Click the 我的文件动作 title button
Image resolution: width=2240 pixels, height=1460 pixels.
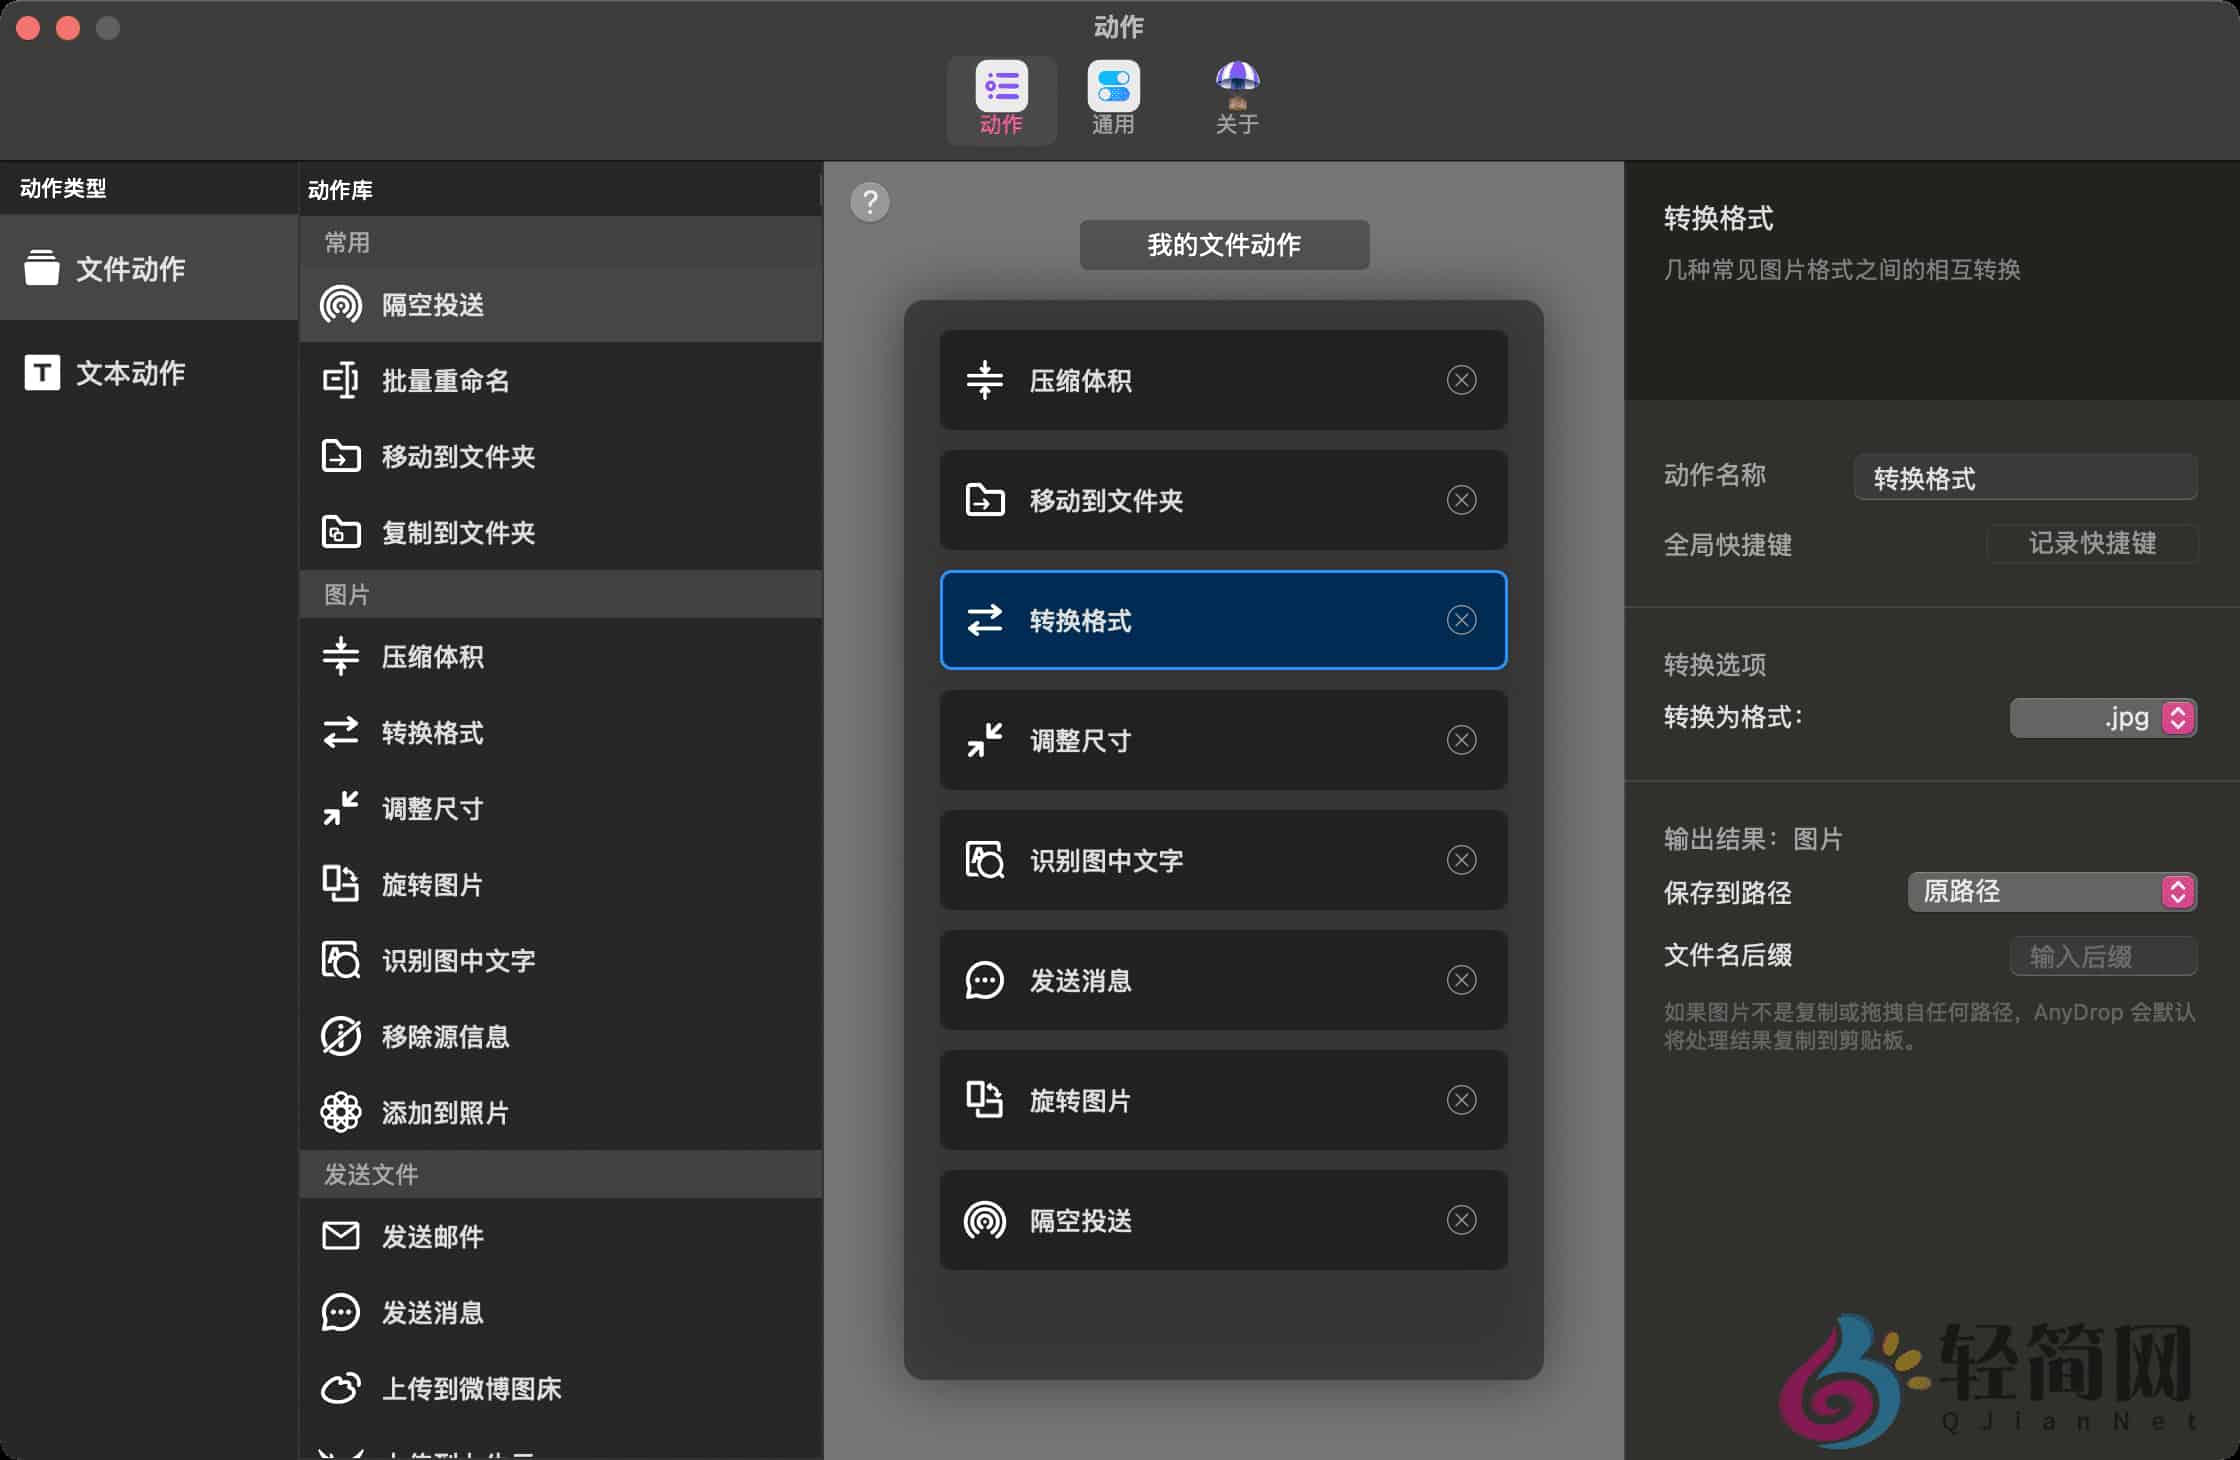coord(1223,244)
